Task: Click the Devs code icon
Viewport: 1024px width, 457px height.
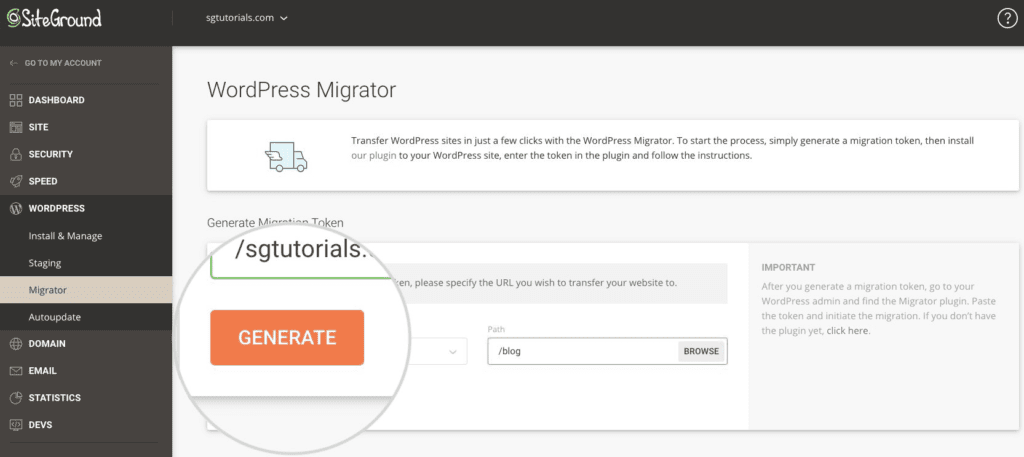Action: (x=16, y=425)
